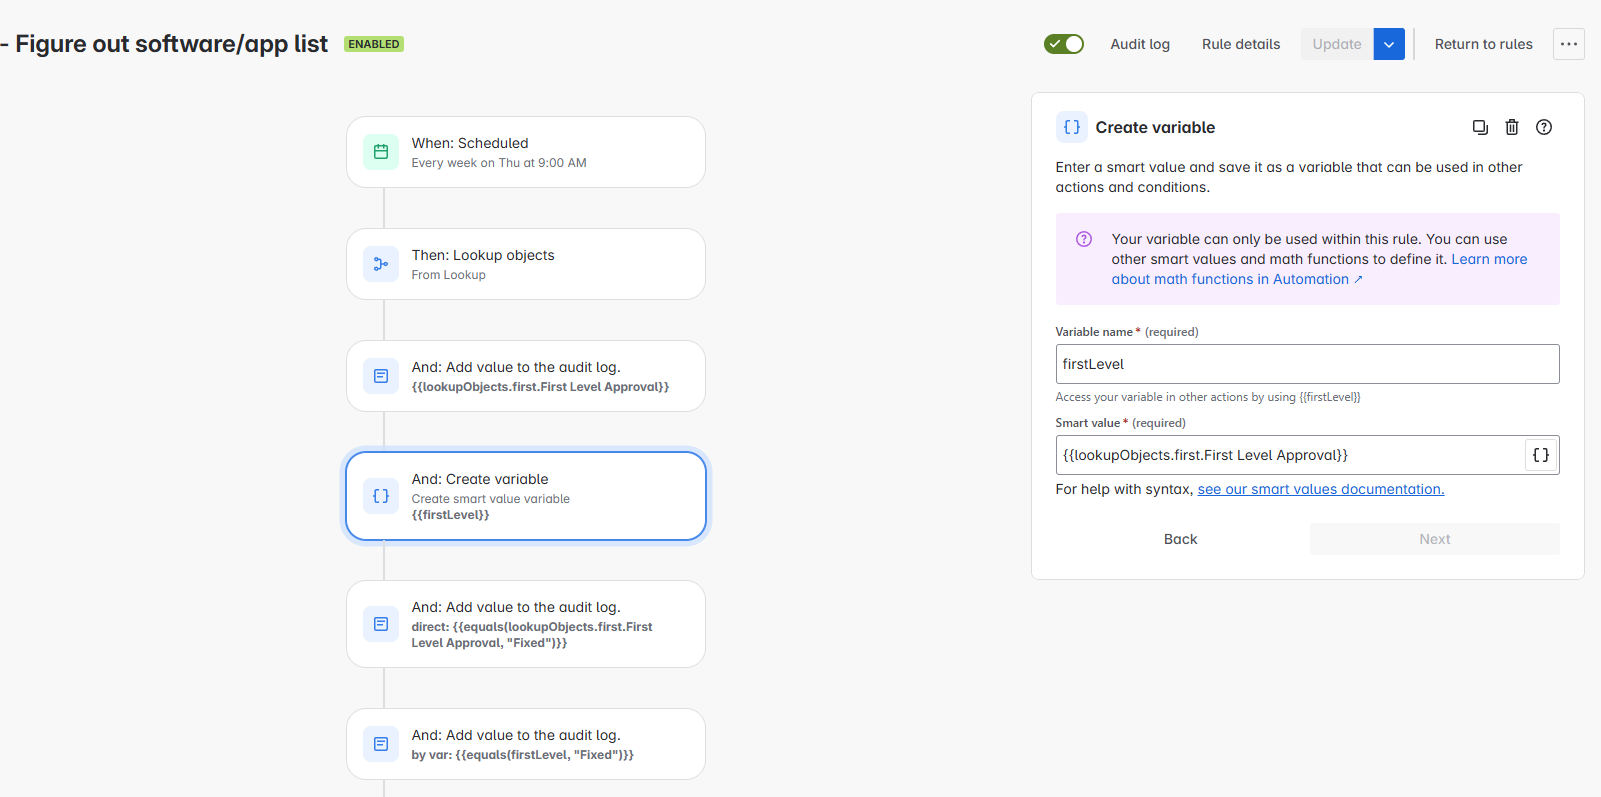Click the Back button

pos(1180,539)
